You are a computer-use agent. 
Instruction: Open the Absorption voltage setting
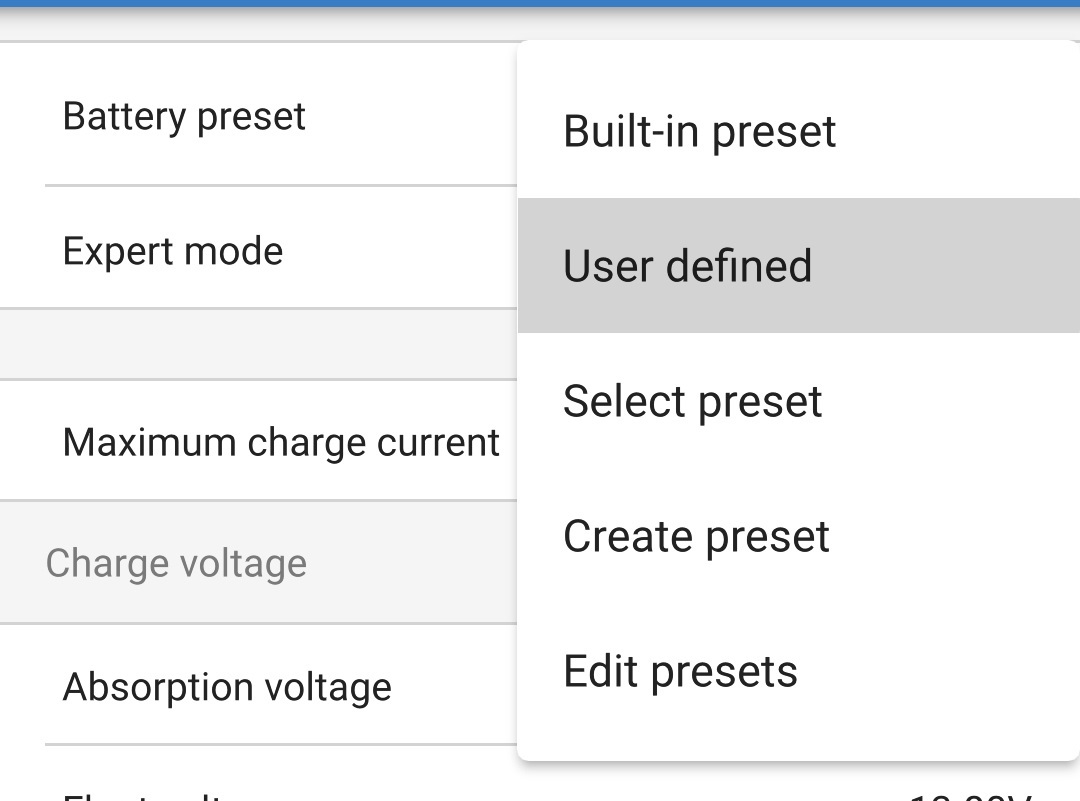click(227, 686)
